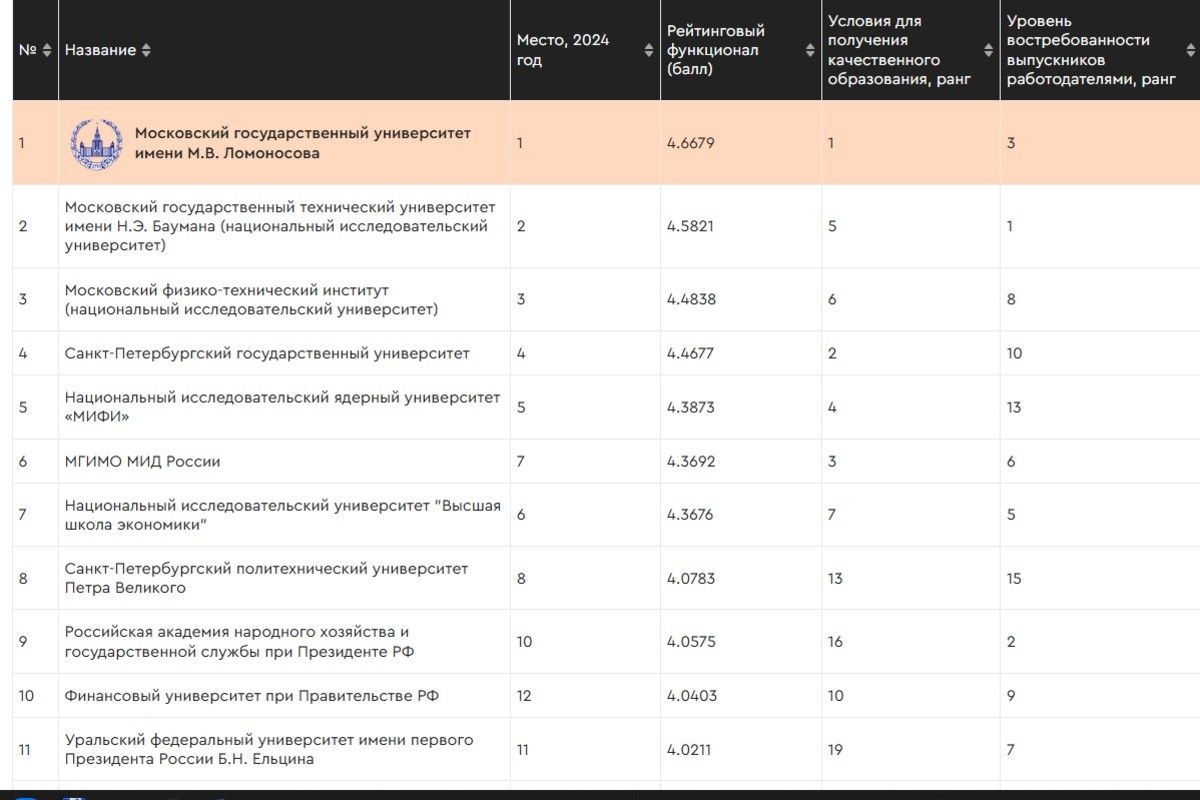Click the MSU logo emblem
Viewport: 1200px width, 800px height.
point(96,143)
